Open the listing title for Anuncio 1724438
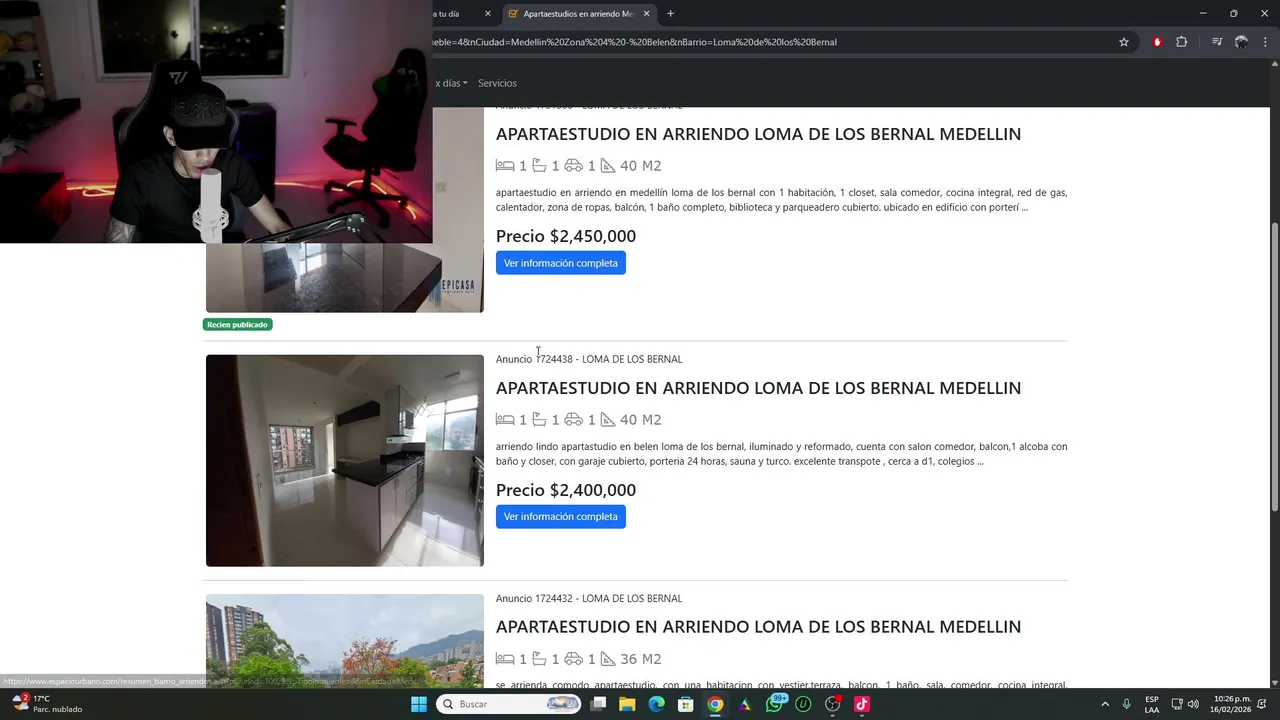 (758, 388)
